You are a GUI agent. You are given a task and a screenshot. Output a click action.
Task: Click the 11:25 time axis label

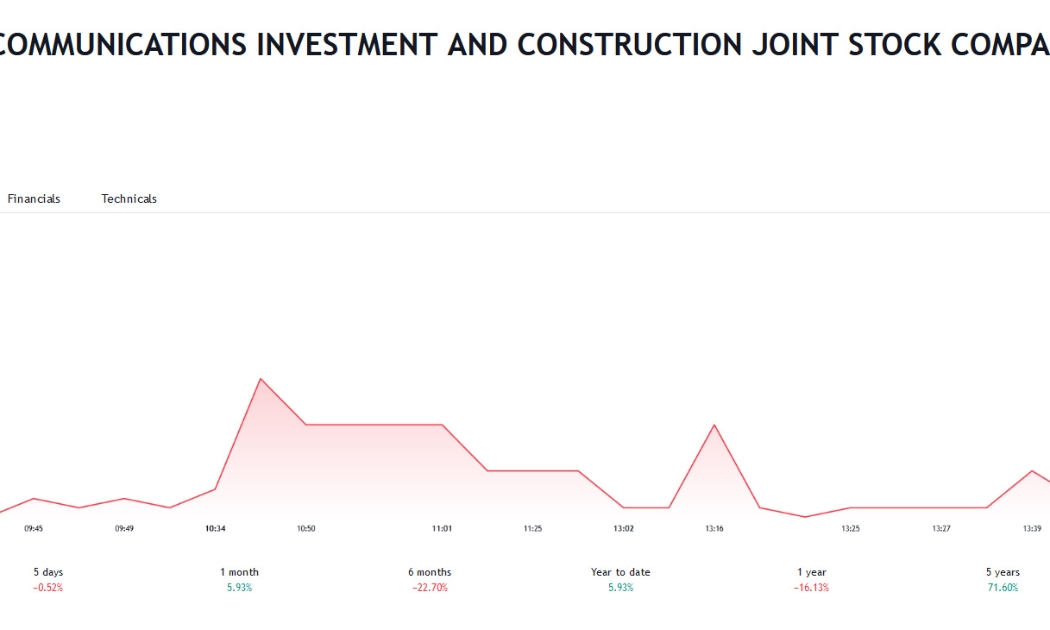533,528
